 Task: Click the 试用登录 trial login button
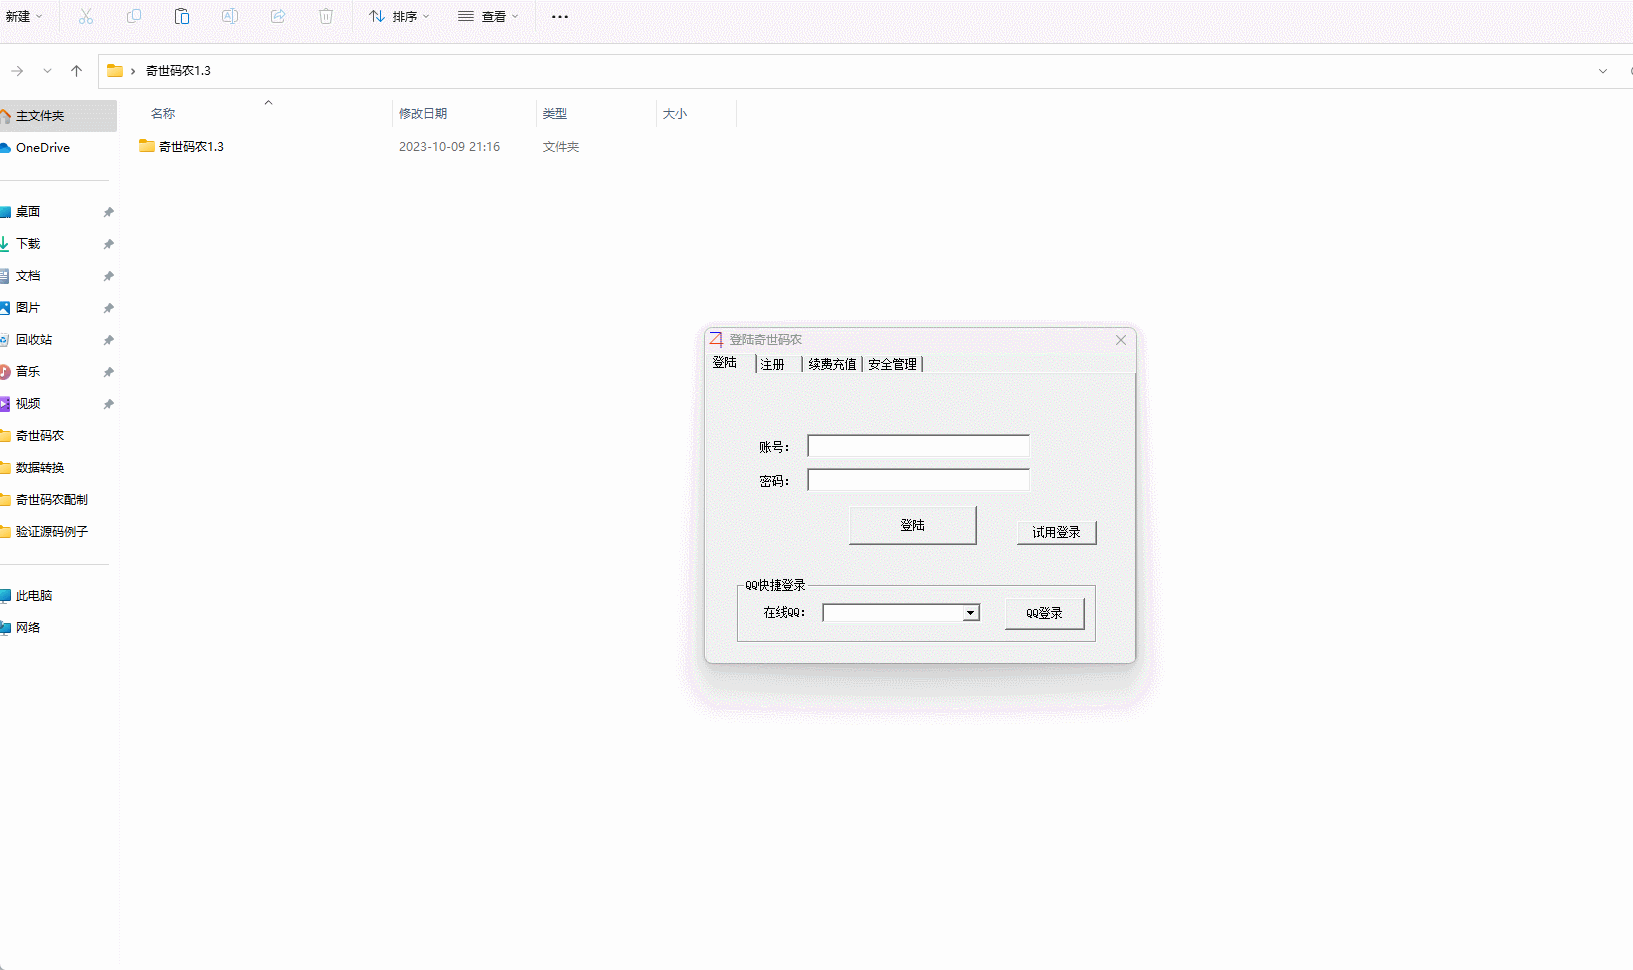[1056, 532]
